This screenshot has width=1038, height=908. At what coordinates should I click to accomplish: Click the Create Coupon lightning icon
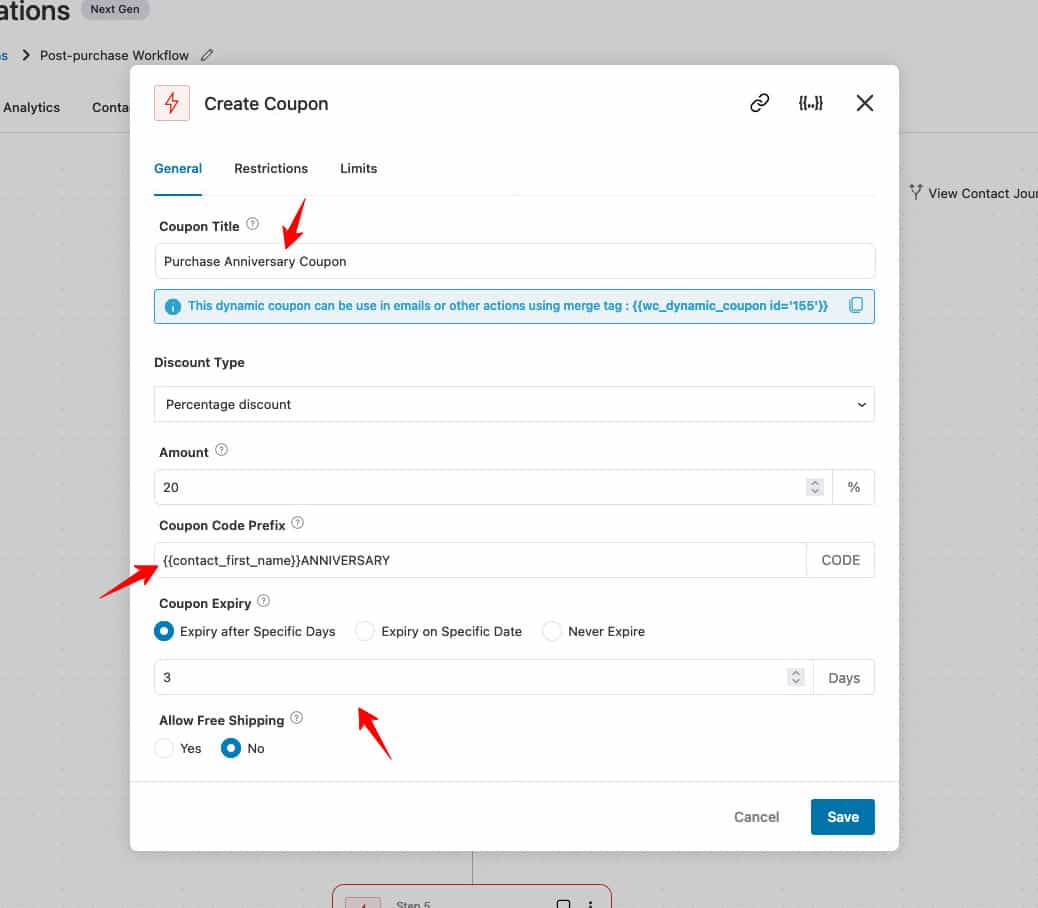(x=171, y=103)
